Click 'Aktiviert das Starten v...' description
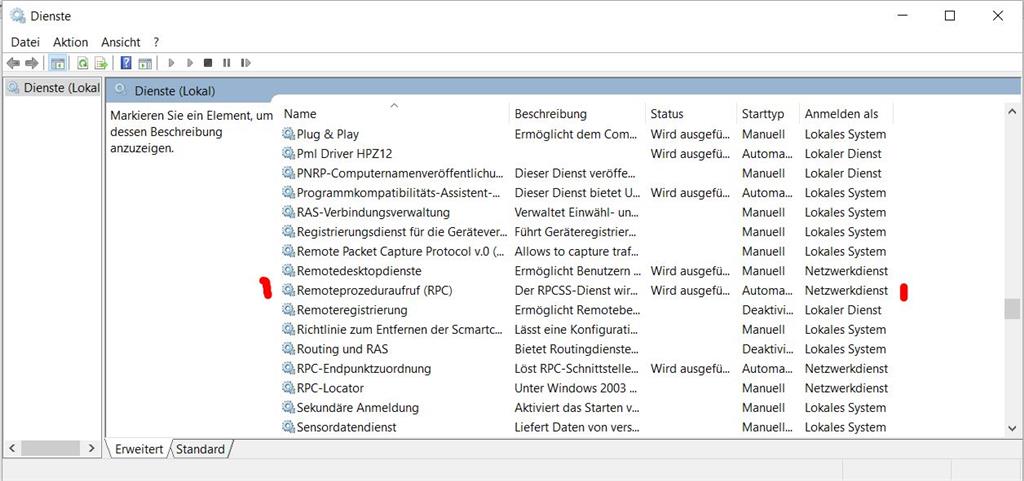This screenshot has height=481, width=1024. tap(577, 408)
